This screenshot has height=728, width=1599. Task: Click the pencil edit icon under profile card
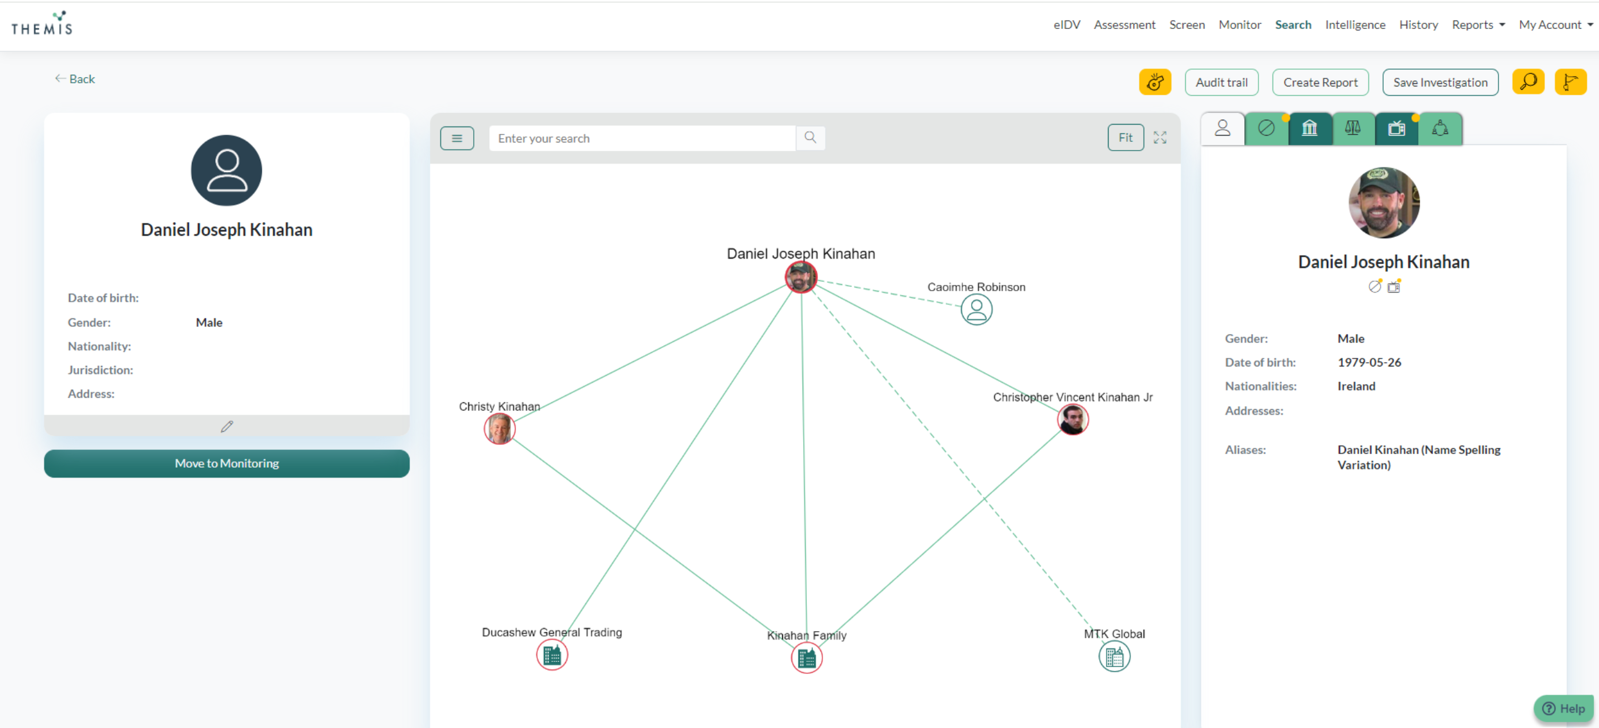click(x=227, y=426)
